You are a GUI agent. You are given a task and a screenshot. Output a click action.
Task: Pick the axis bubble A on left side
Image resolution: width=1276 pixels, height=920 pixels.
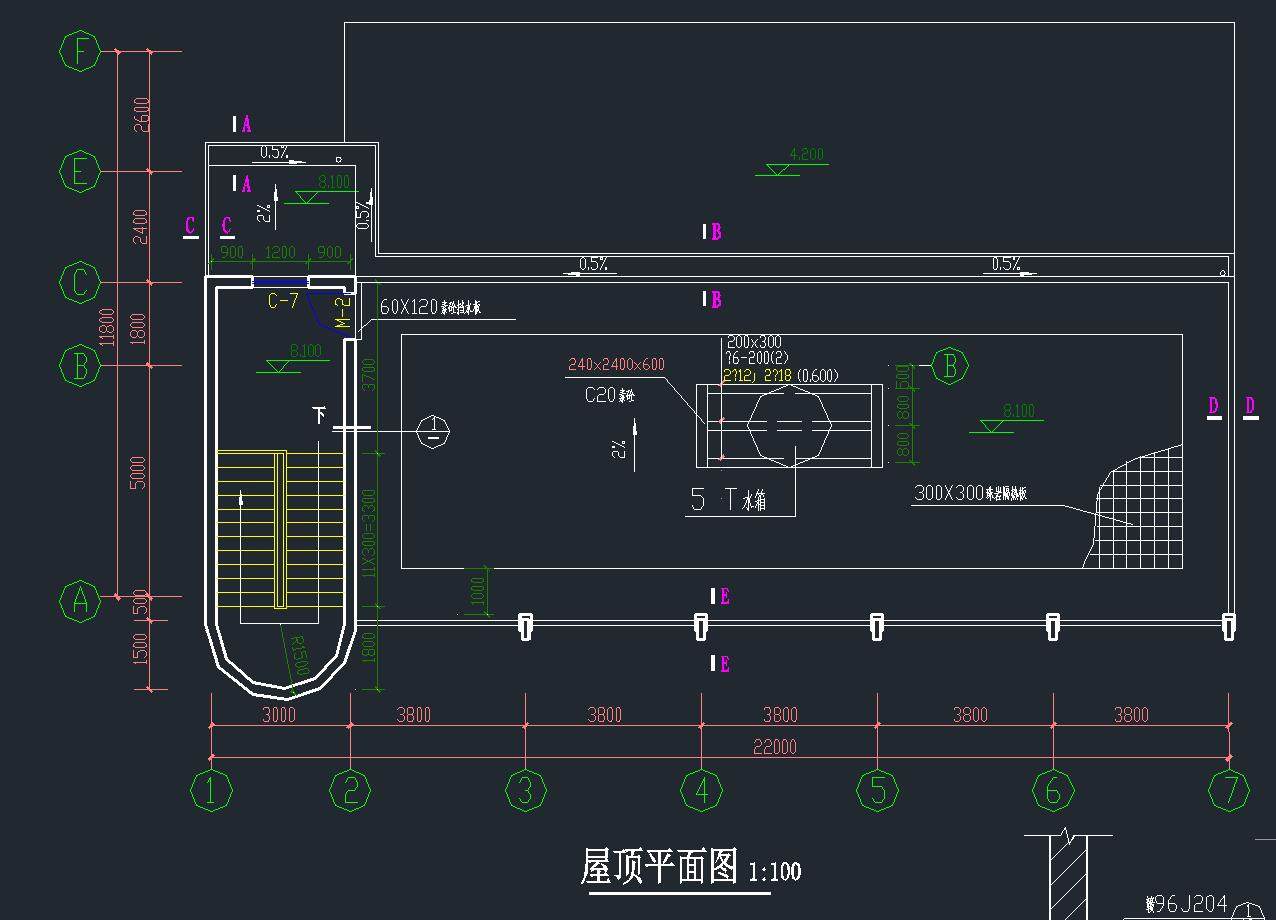click(x=80, y=602)
